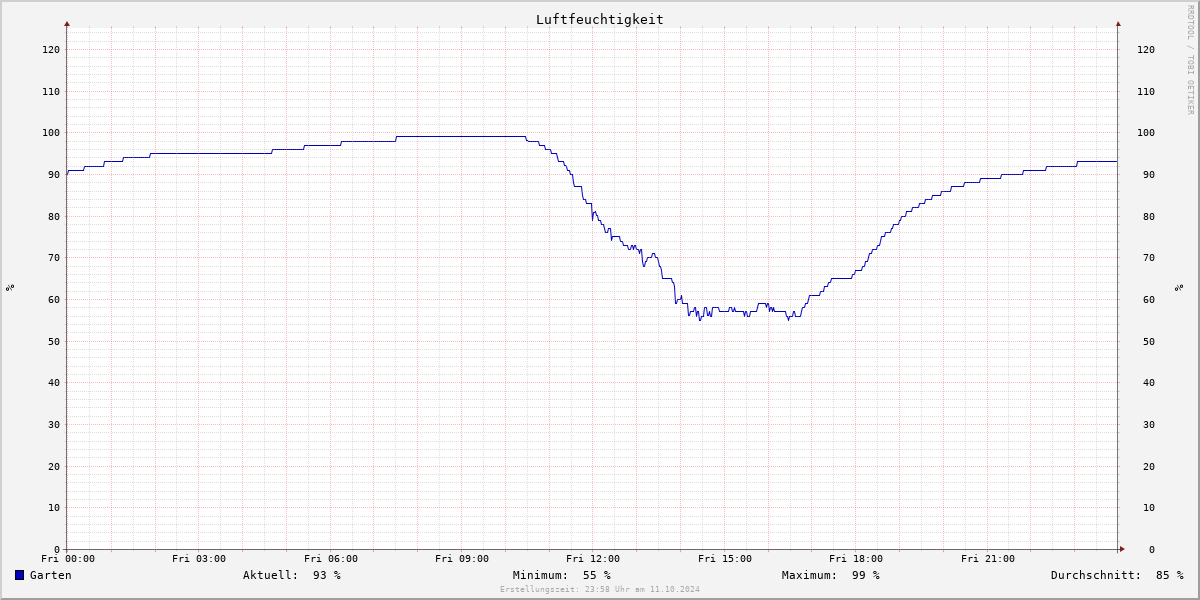1200x600 pixels.
Task: Click the 60 label on the right axis
Action: (x=1149, y=299)
